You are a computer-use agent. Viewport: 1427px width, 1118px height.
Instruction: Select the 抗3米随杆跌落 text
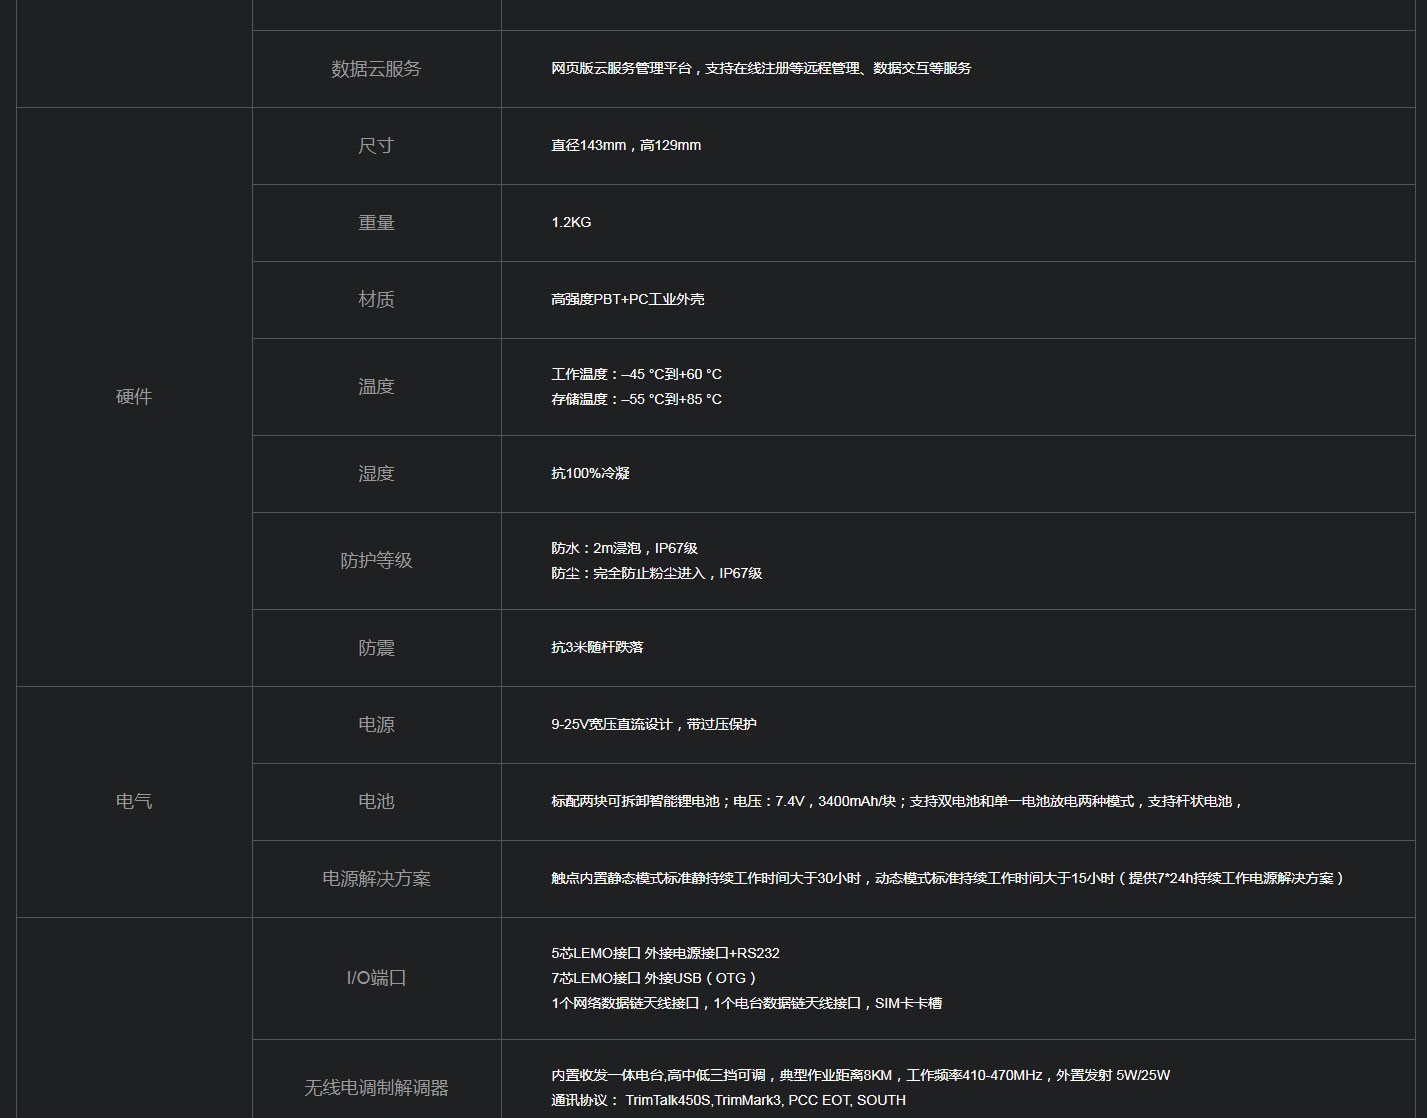click(x=597, y=648)
